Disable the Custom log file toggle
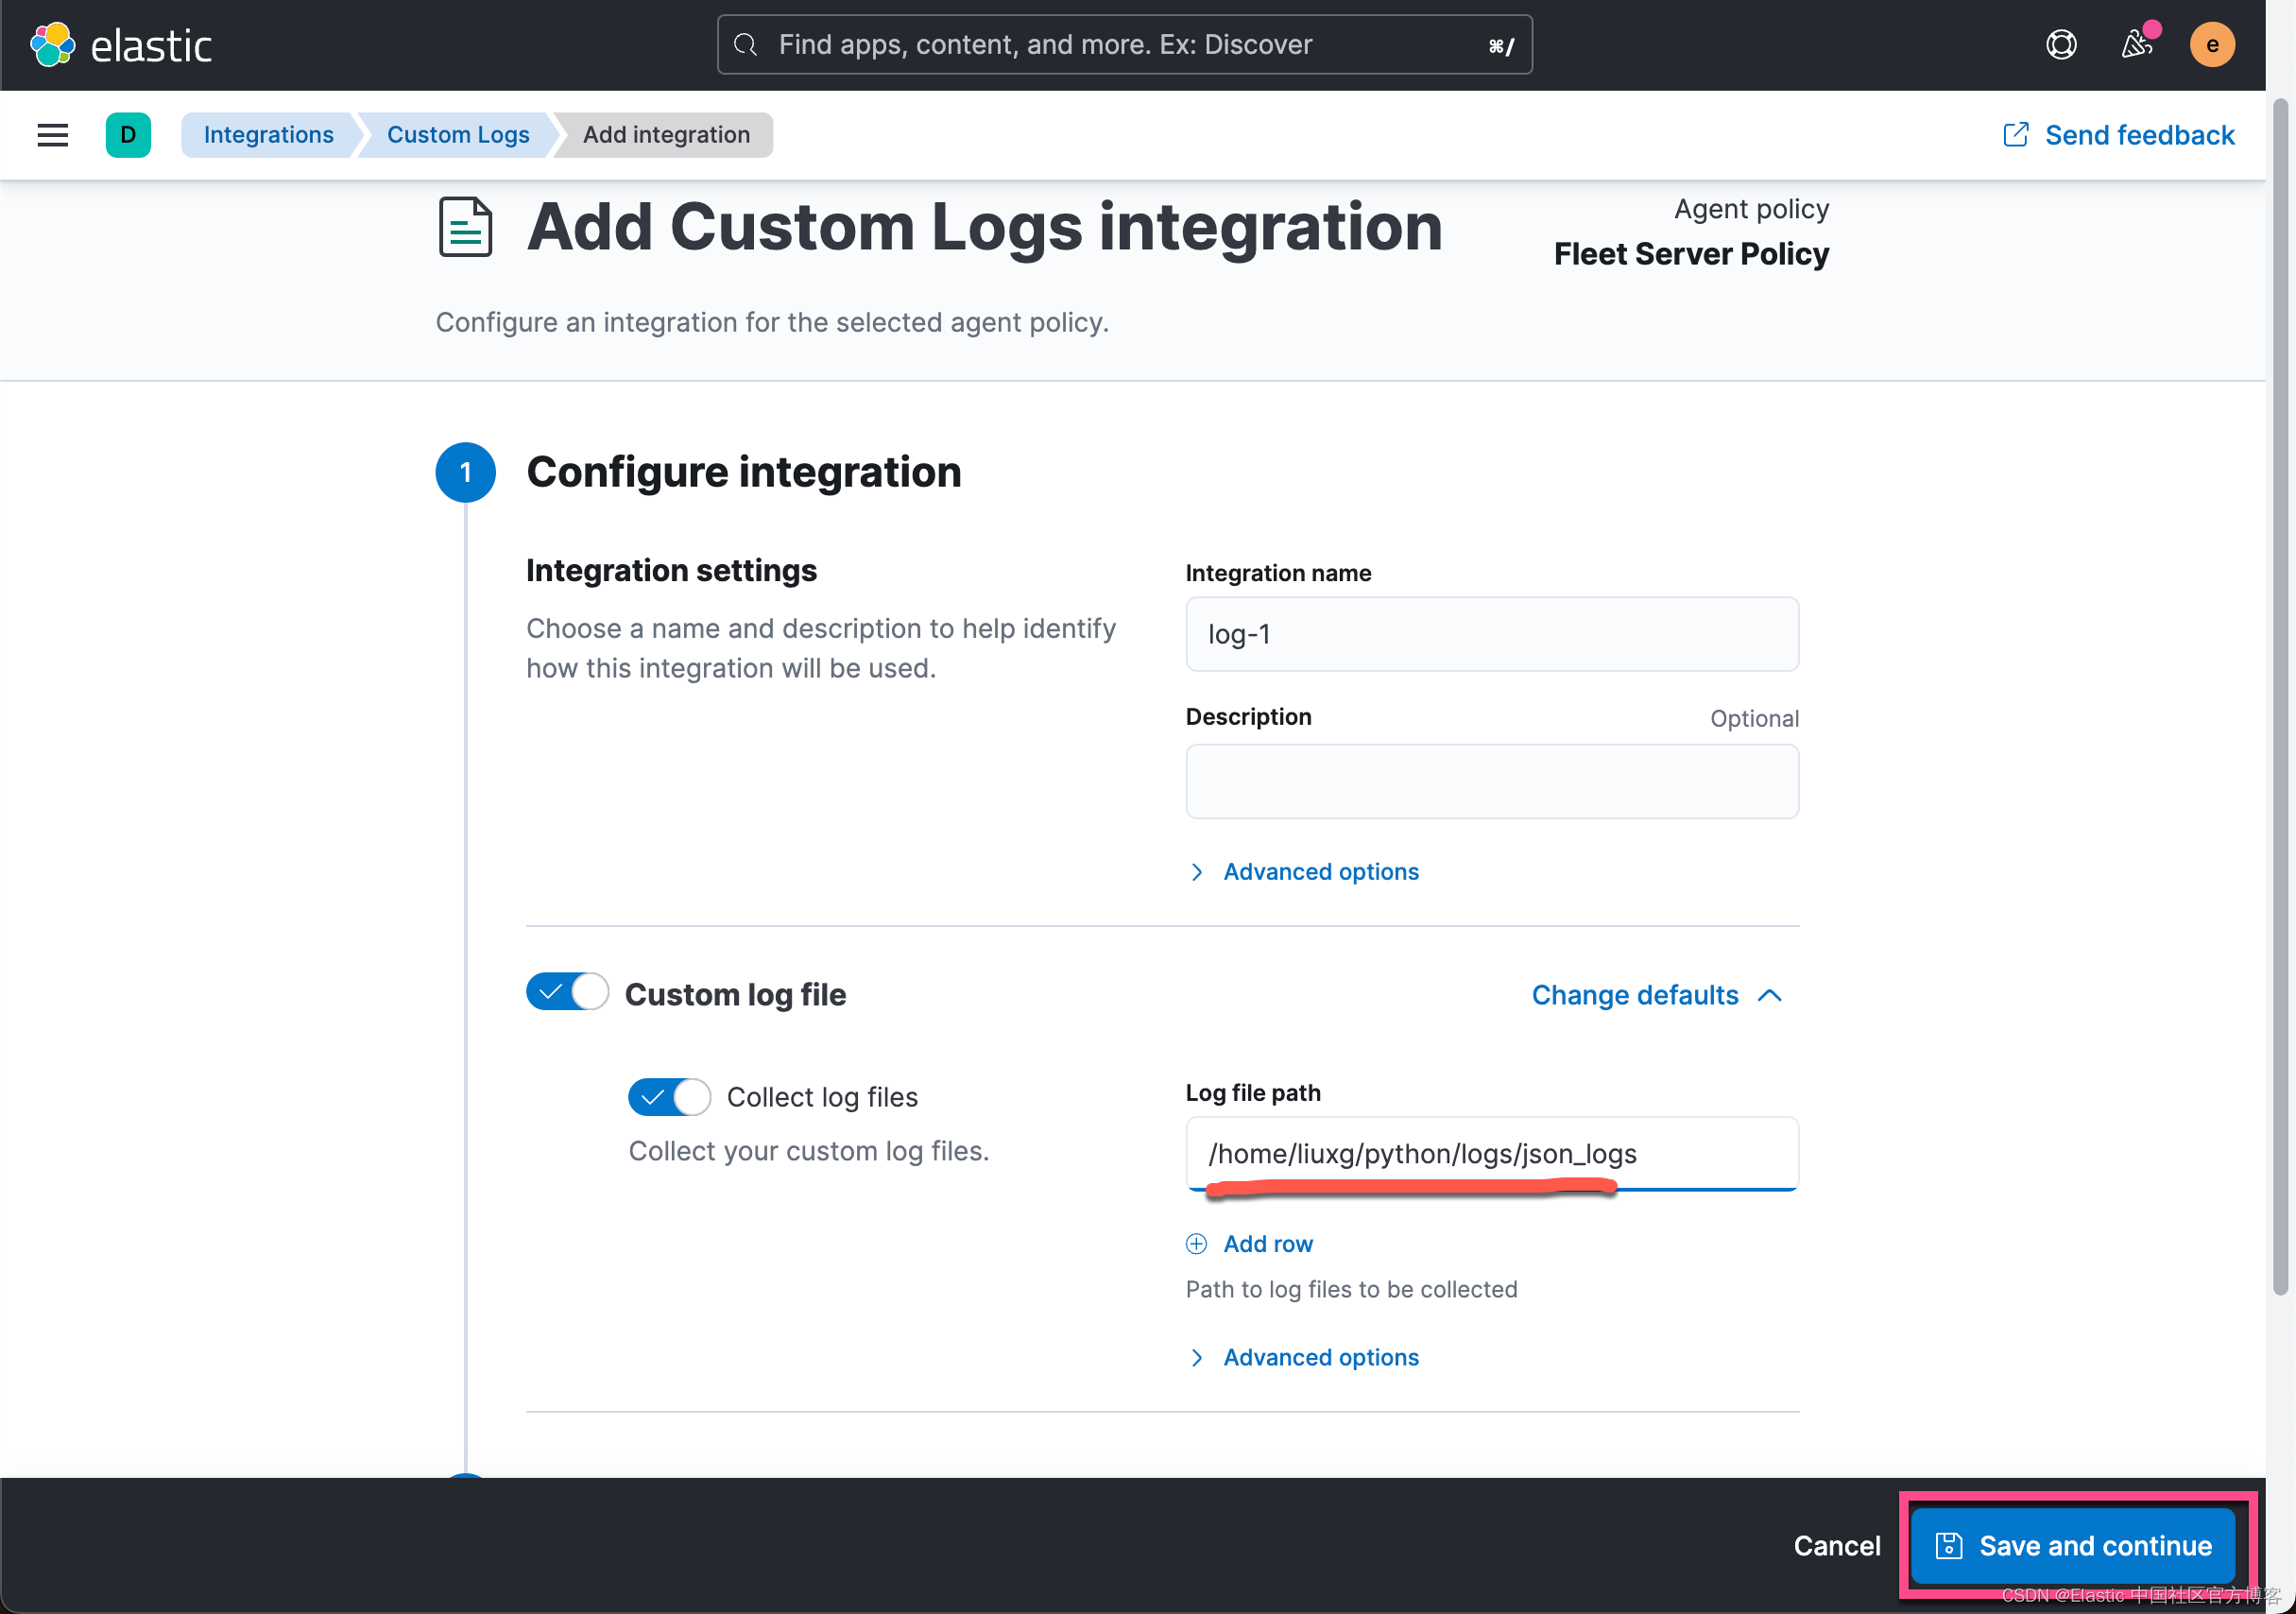 pyautogui.click(x=567, y=991)
